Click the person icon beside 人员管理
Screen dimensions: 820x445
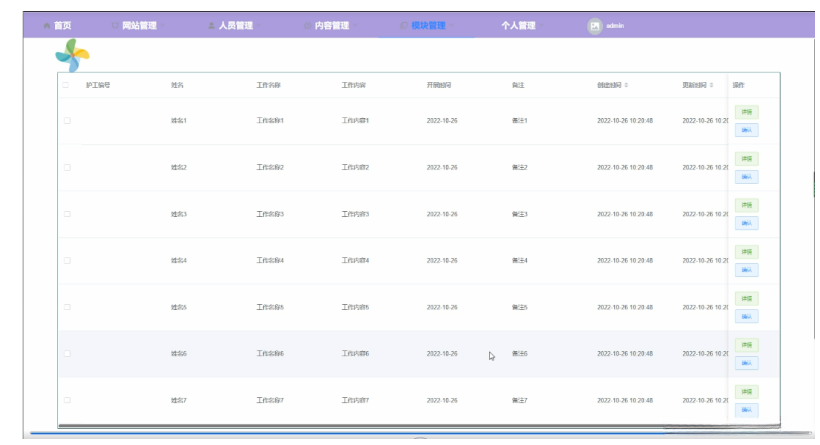211,26
